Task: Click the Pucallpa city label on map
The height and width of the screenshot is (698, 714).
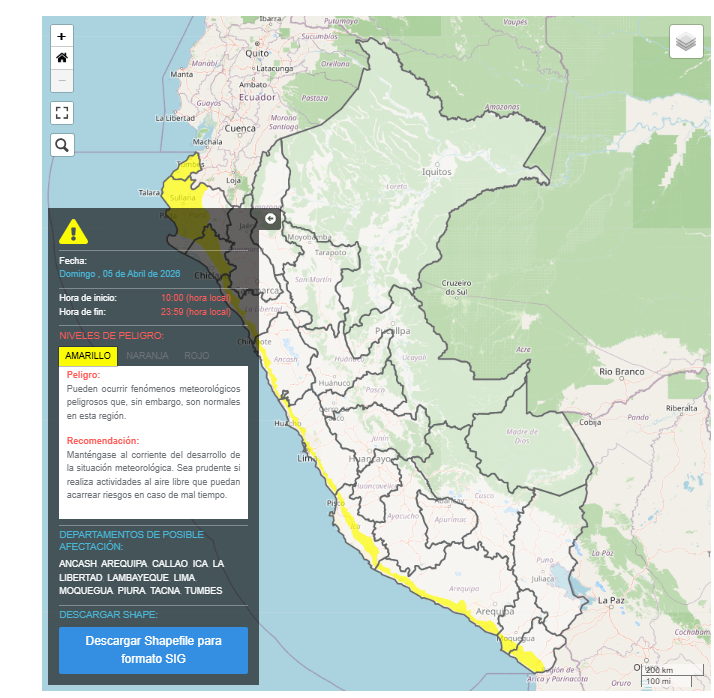Action: 393,331
